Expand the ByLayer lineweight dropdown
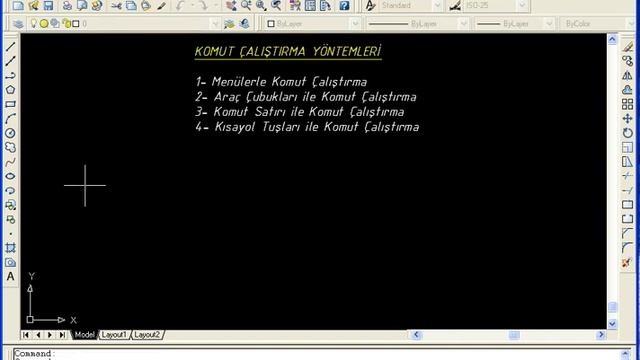This screenshot has height=360, width=640. [549, 24]
